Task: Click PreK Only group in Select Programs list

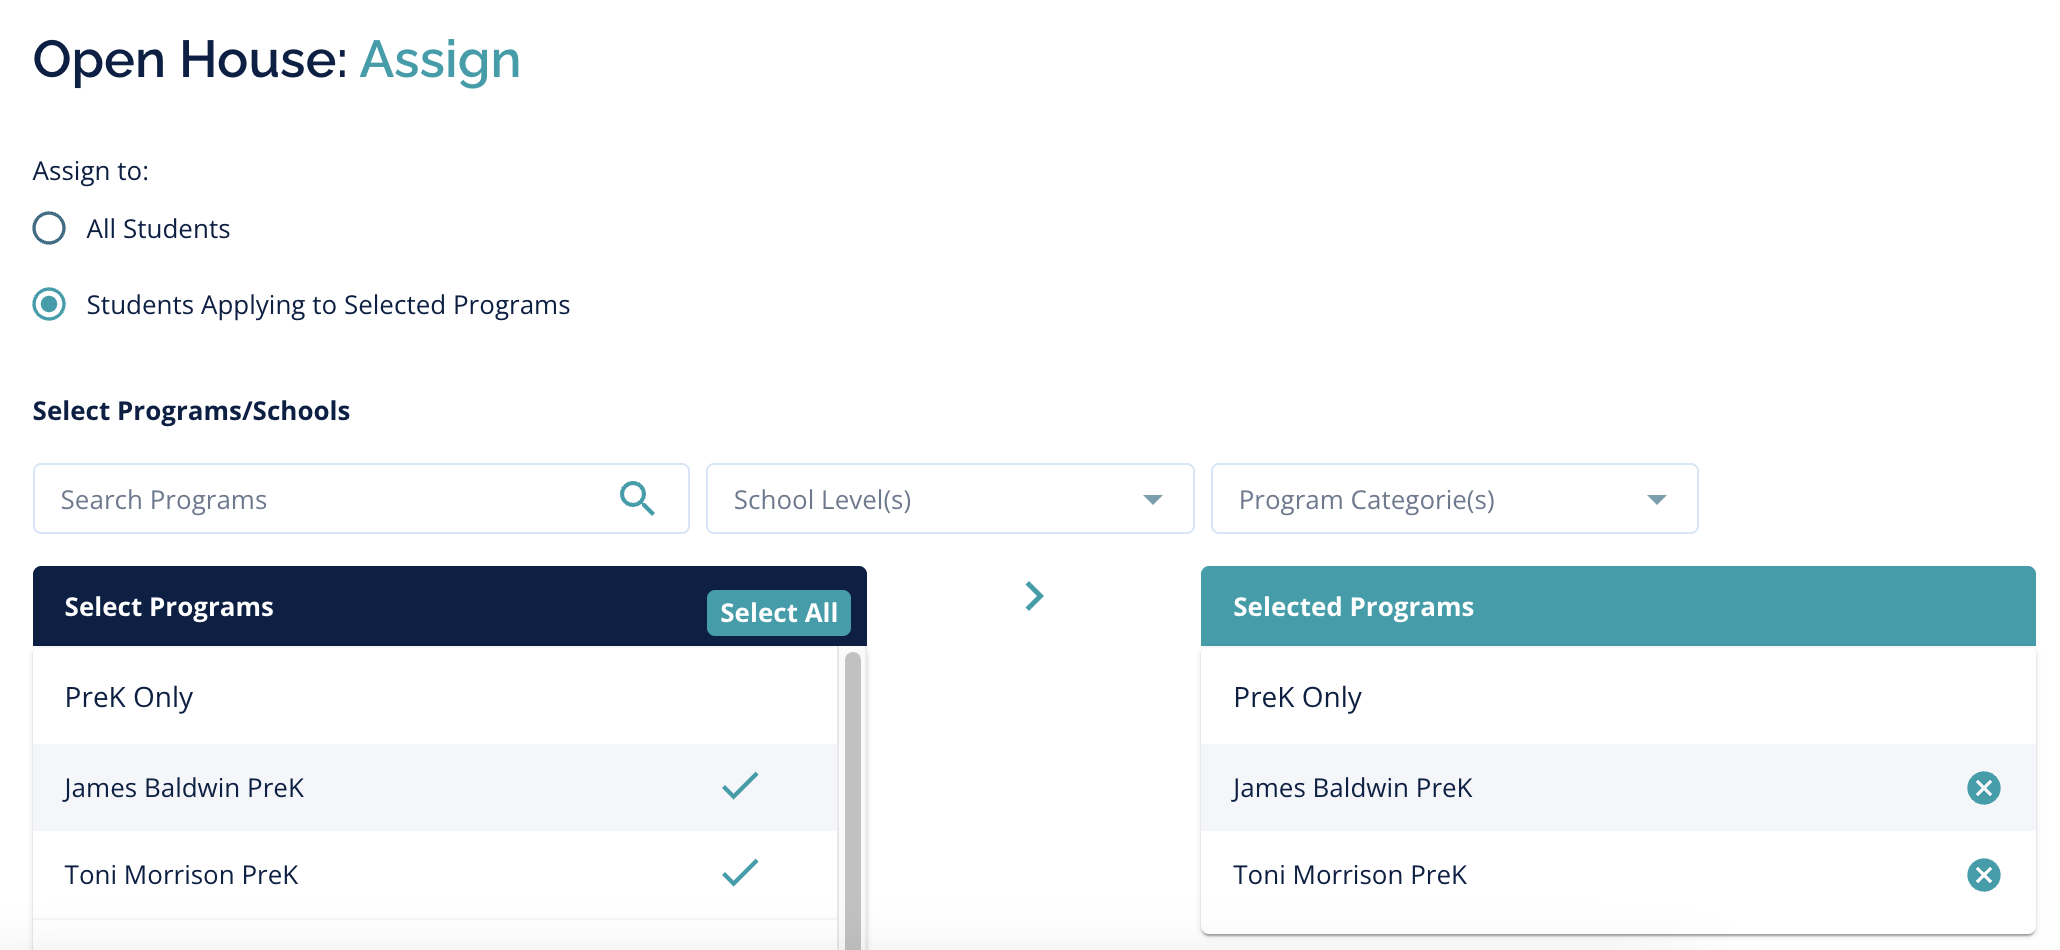Action: [129, 697]
